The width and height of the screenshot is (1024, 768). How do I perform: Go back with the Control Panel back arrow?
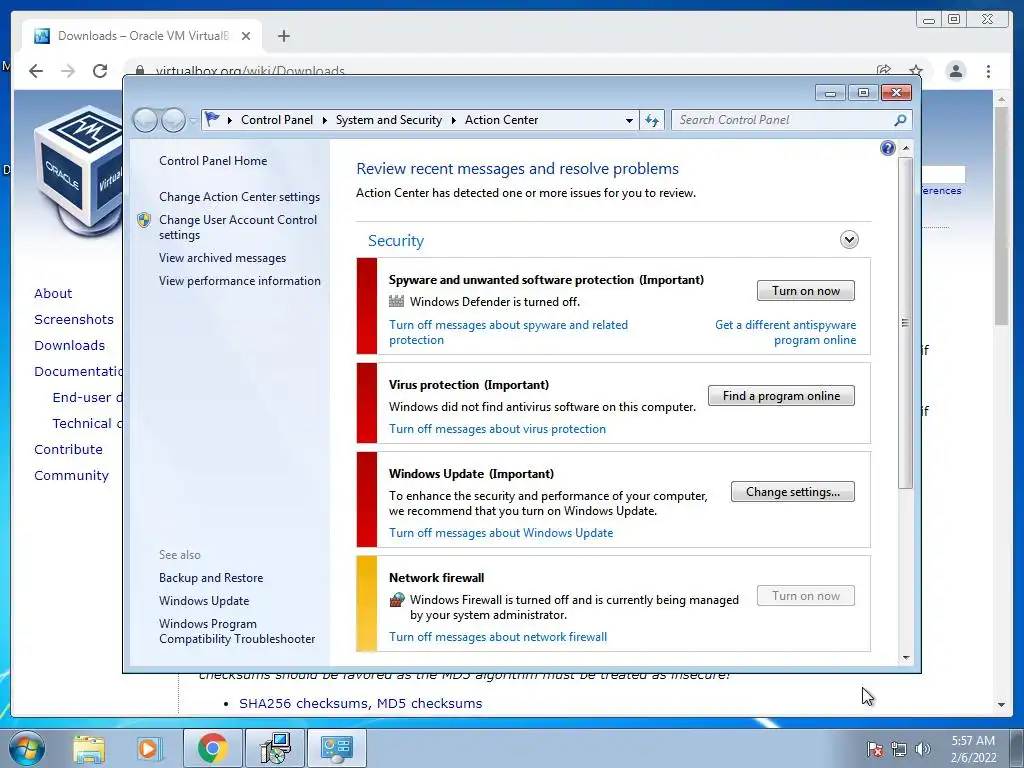coord(146,120)
